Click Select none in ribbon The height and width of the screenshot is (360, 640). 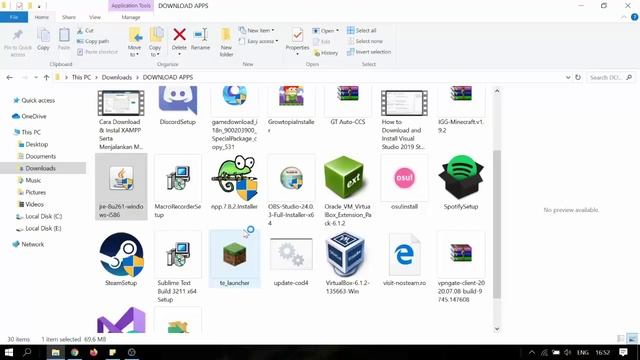pos(365,41)
